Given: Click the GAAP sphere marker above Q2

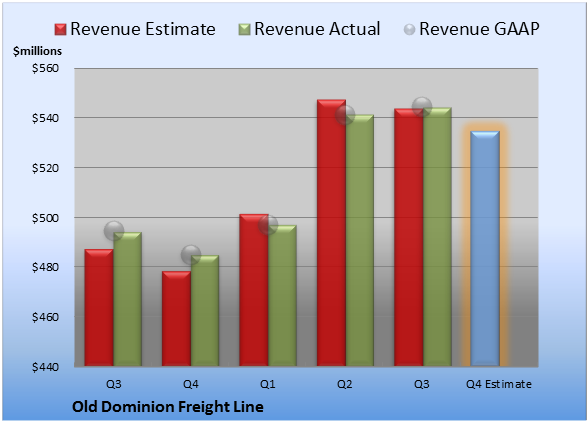Looking at the screenshot, I should 345,115.
